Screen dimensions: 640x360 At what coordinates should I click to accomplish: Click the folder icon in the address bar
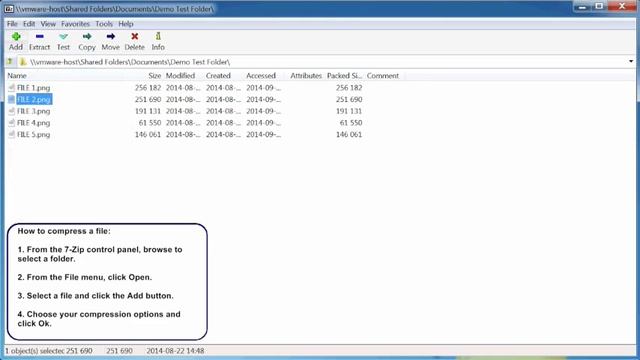pos(23,62)
